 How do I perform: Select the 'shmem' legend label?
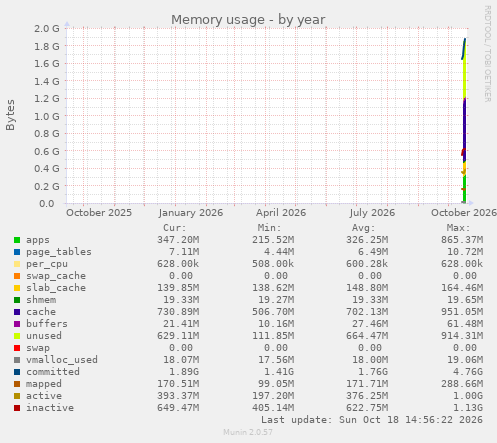click(x=41, y=300)
